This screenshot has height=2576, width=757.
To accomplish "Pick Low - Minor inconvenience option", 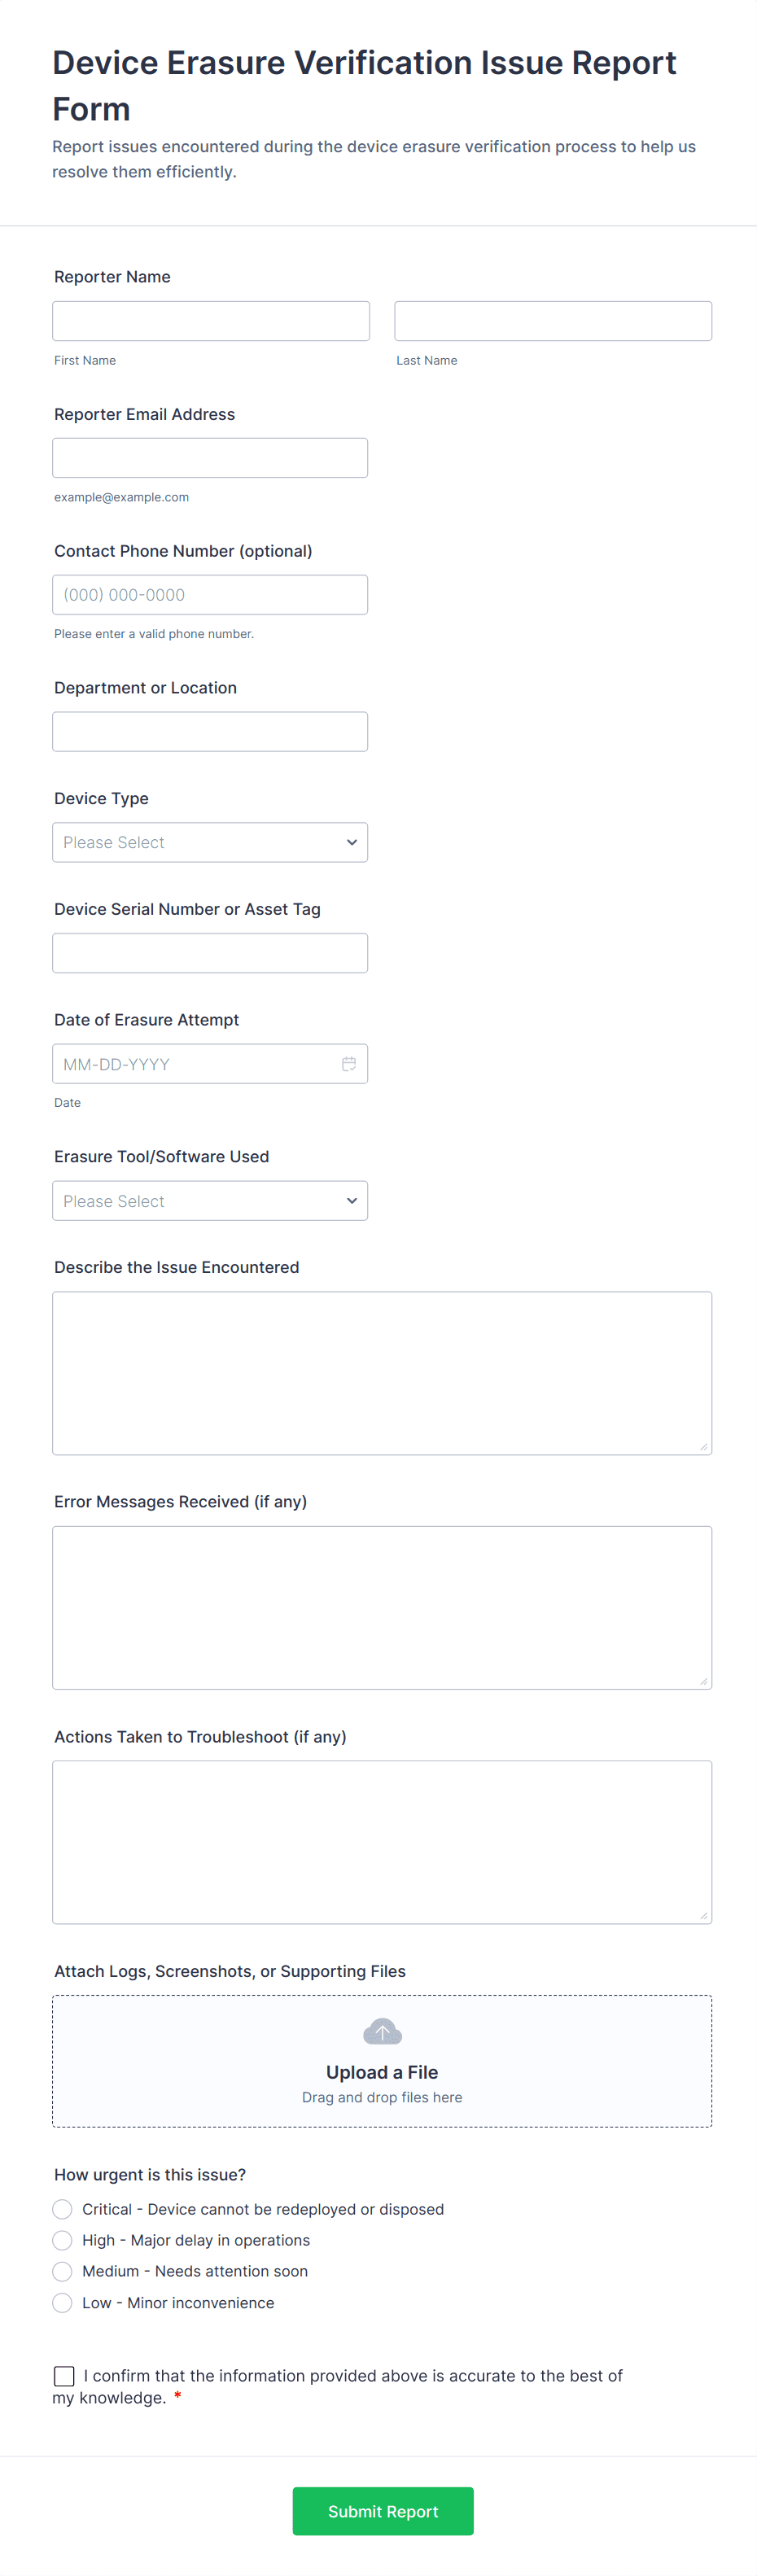I will pos(62,2302).
